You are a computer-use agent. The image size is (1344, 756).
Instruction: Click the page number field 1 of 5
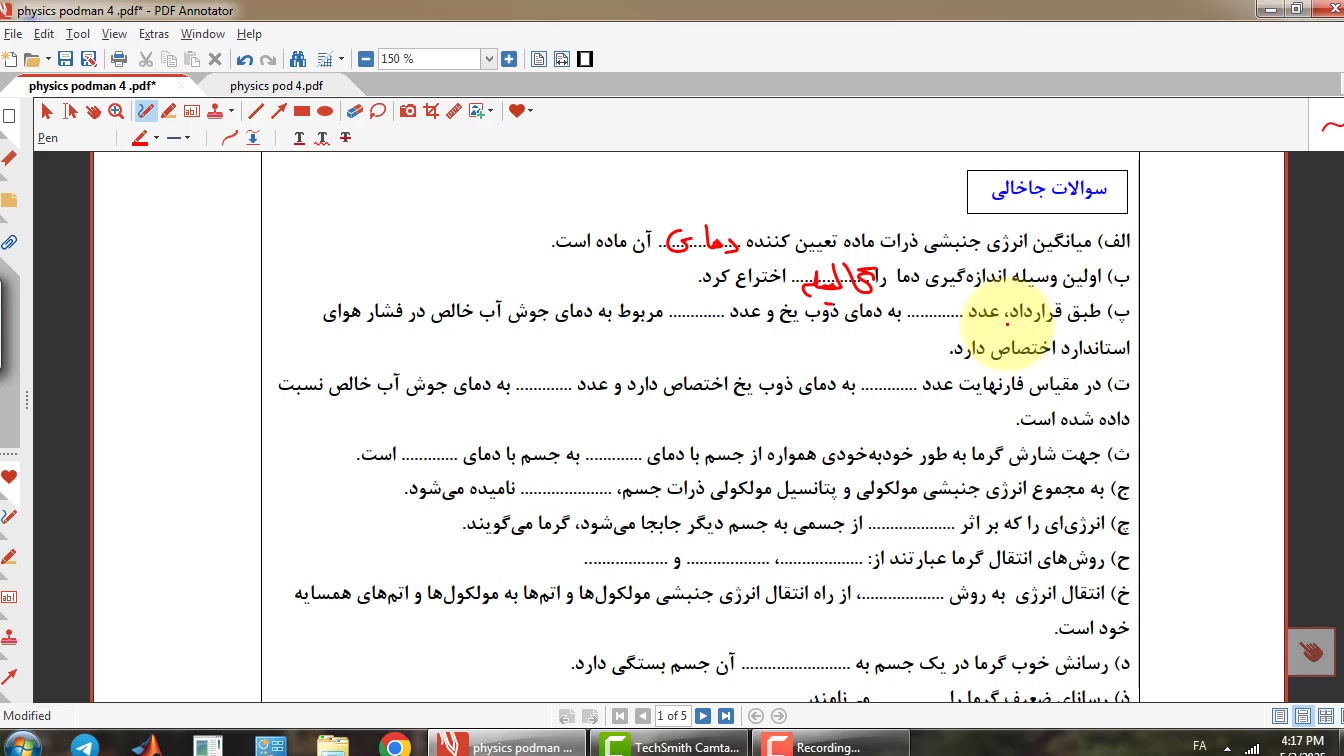[671, 716]
